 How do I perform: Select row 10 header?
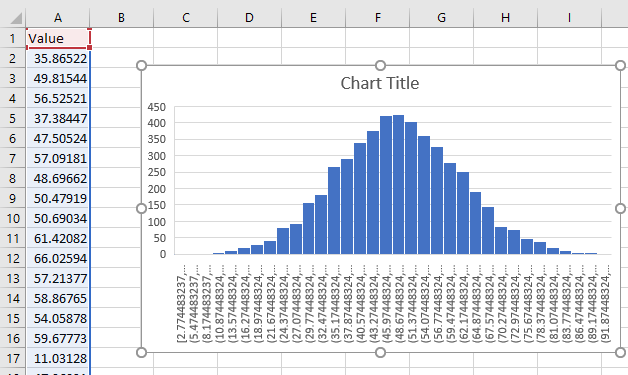(x=12, y=218)
